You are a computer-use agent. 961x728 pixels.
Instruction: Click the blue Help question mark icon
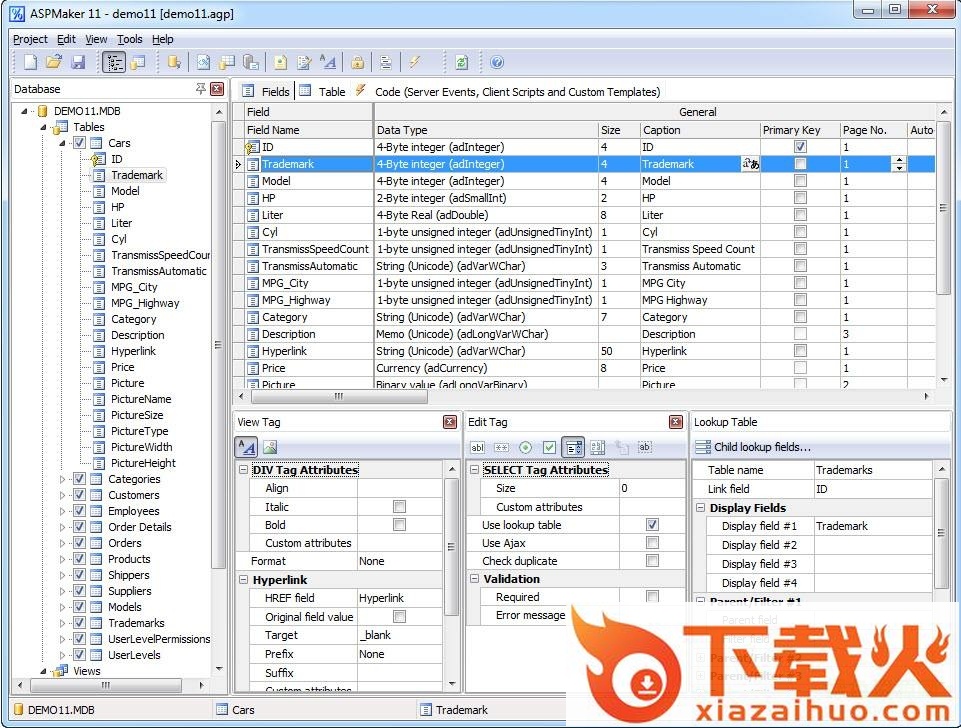coord(497,62)
